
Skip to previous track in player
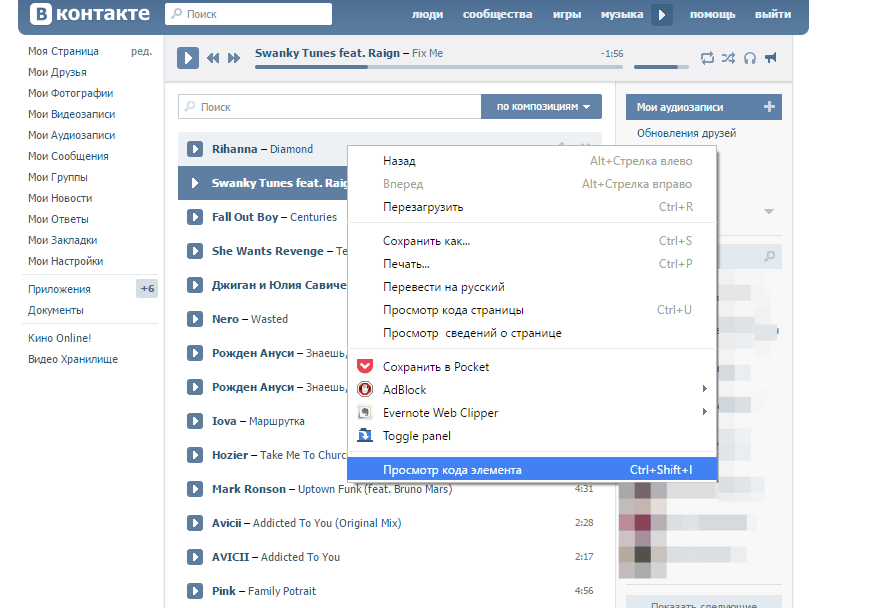click(213, 58)
